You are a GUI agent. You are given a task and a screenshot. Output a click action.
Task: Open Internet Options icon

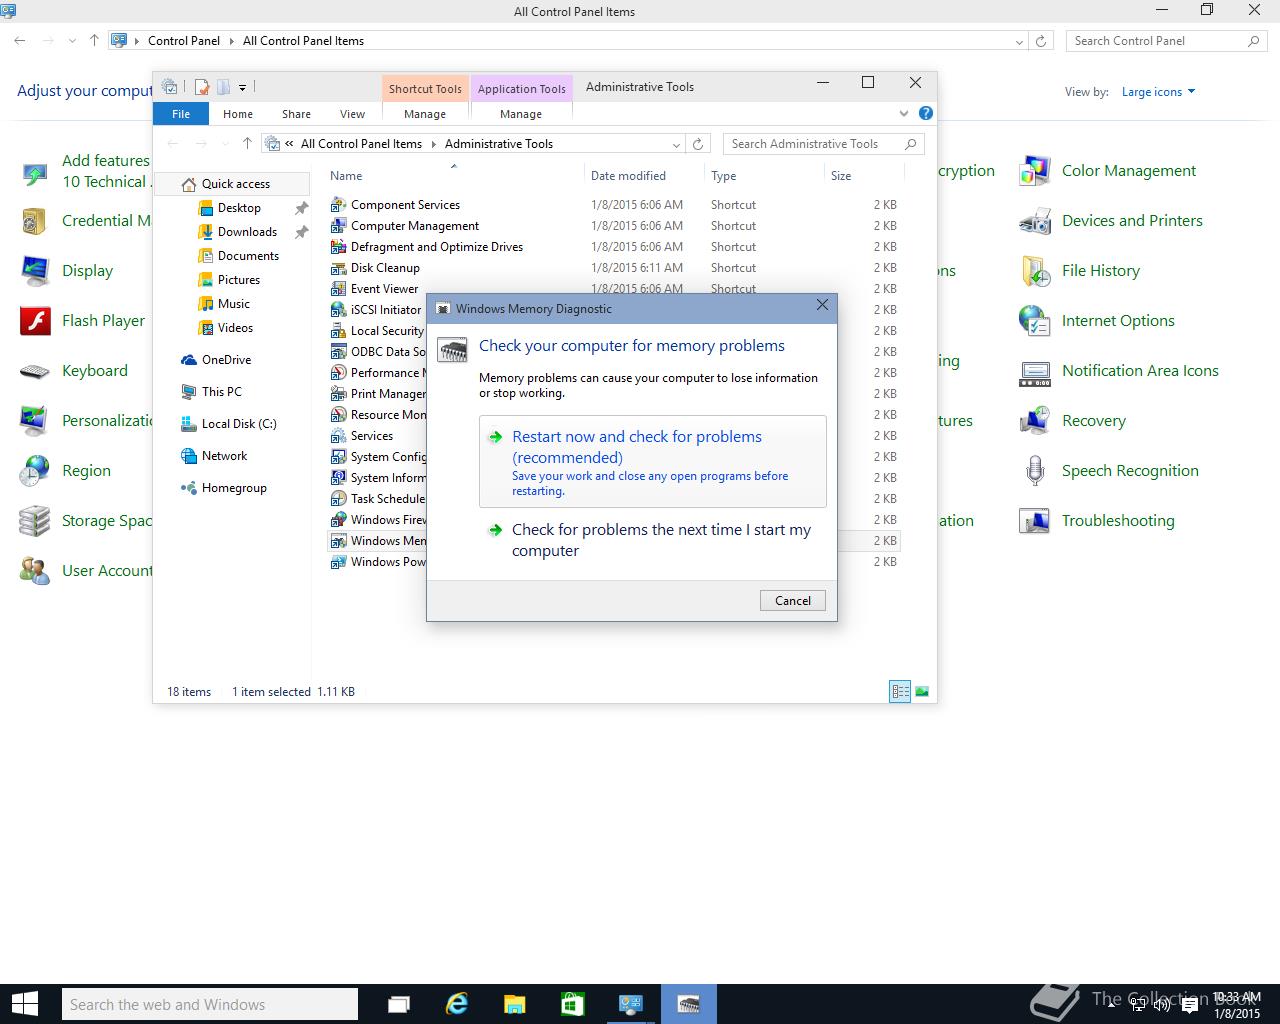click(1035, 321)
